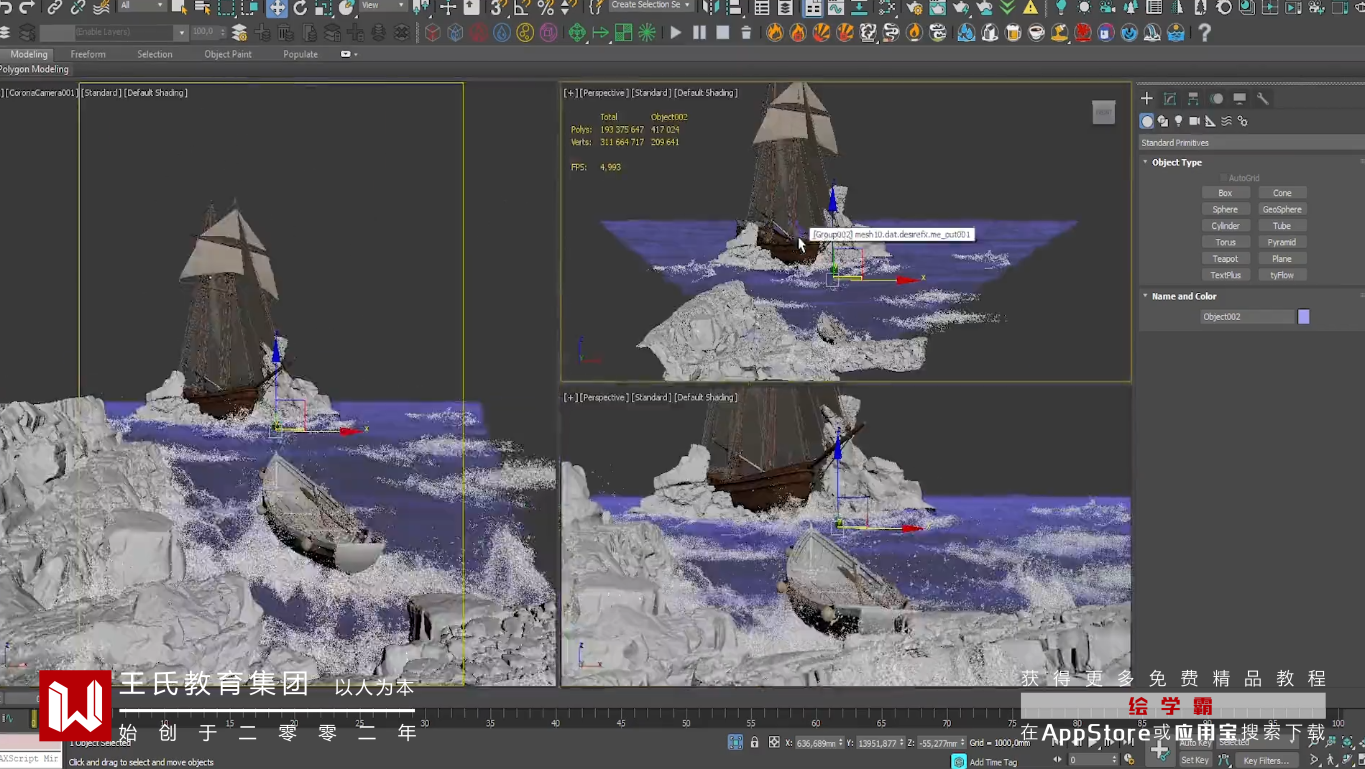Switch to the Modeling ribbon tab
The height and width of the screenshot is (769, 1365).
(29, 54)
